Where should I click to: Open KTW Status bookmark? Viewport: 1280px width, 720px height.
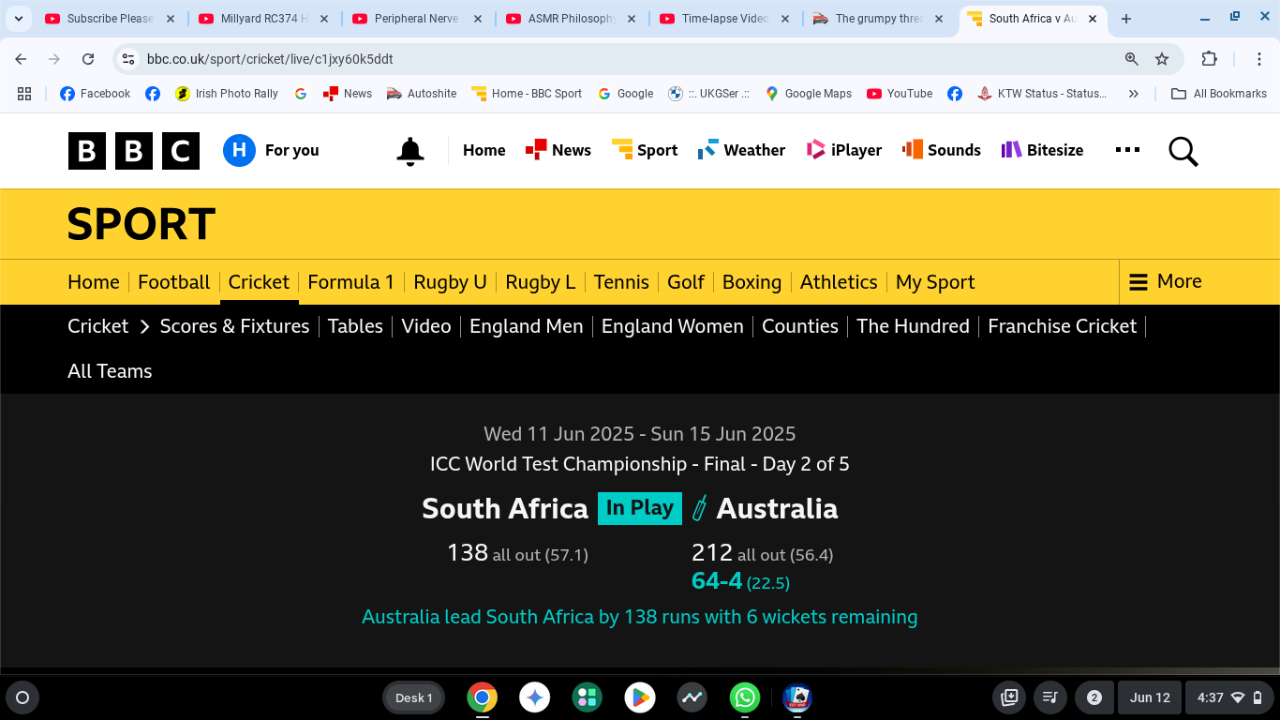pyautogui.click(x=1042, y=93)
